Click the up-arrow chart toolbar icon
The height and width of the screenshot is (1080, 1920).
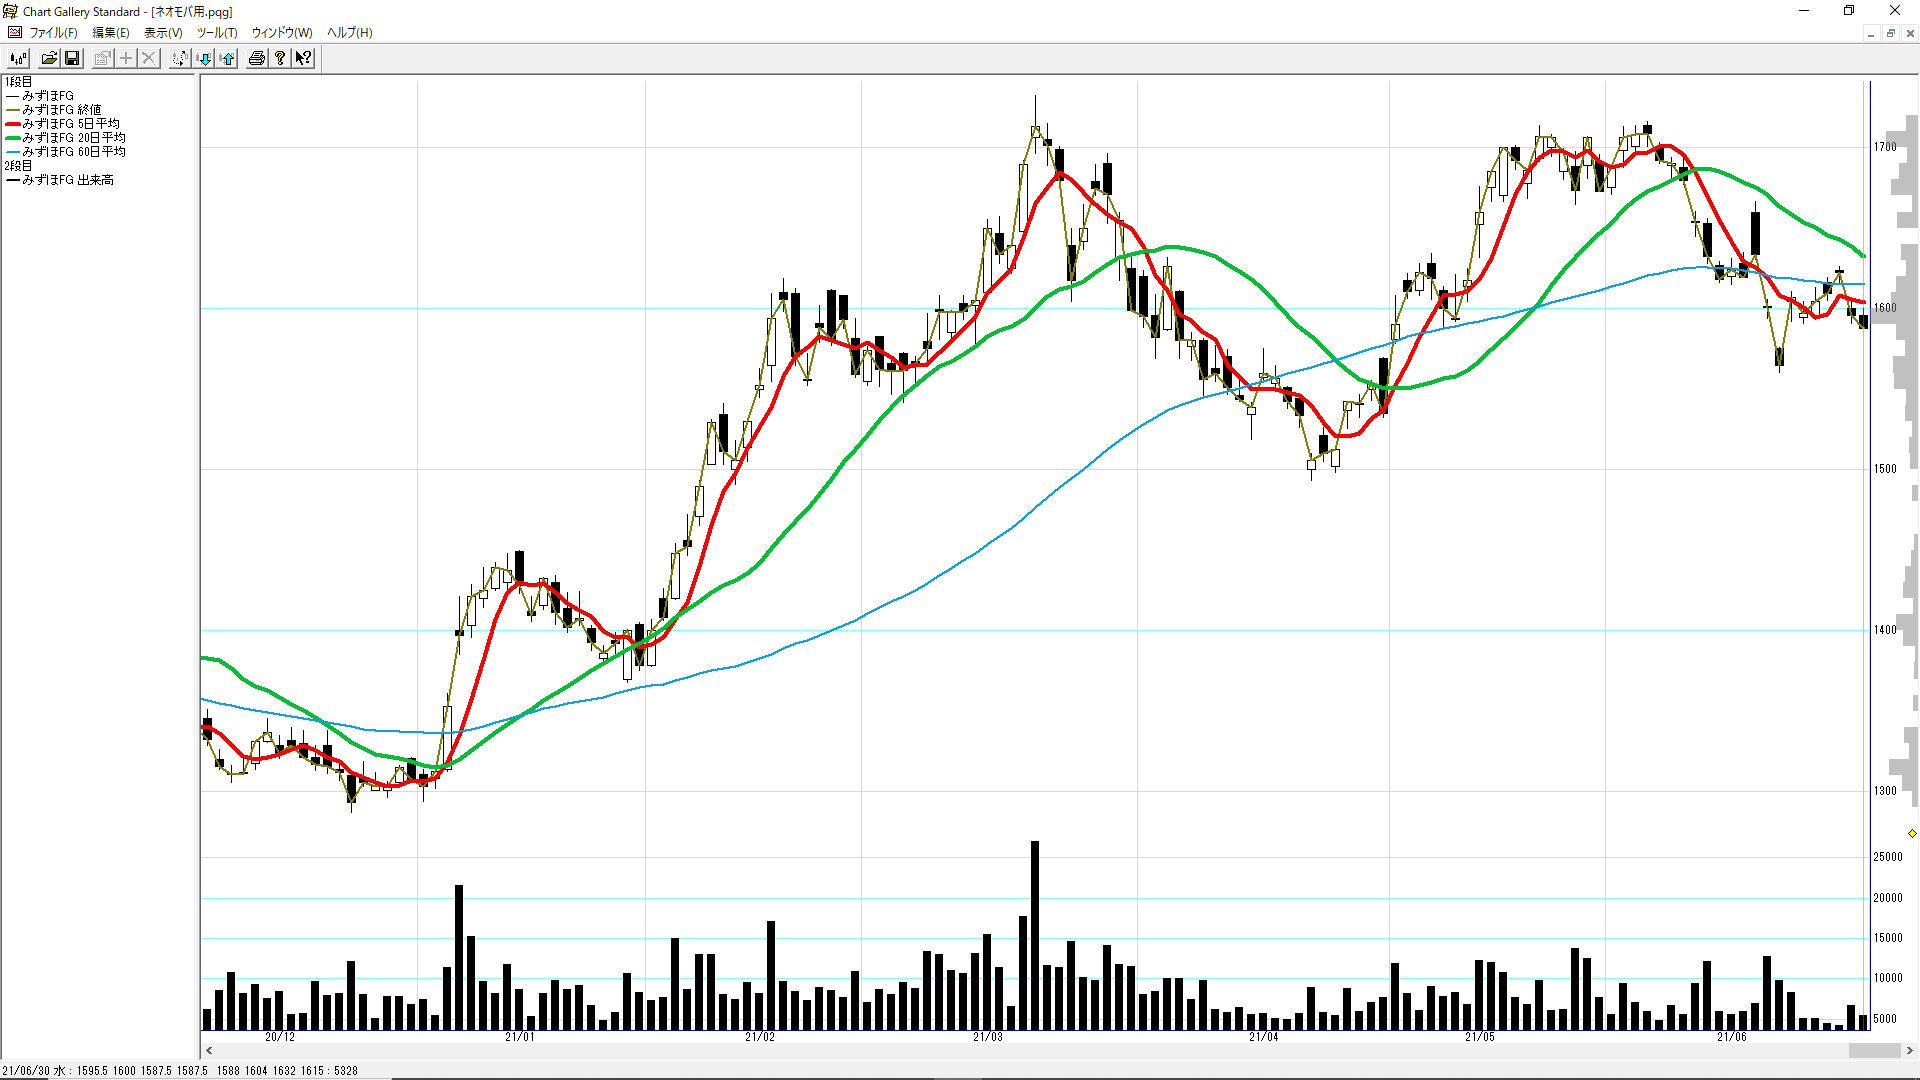point(228,58)
